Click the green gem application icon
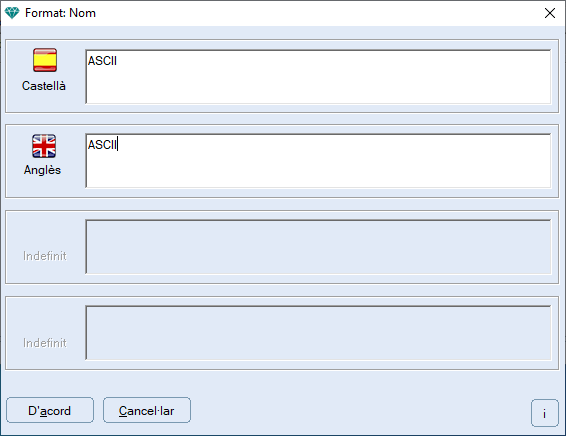 pyautogui.click(x=12, y=13)
